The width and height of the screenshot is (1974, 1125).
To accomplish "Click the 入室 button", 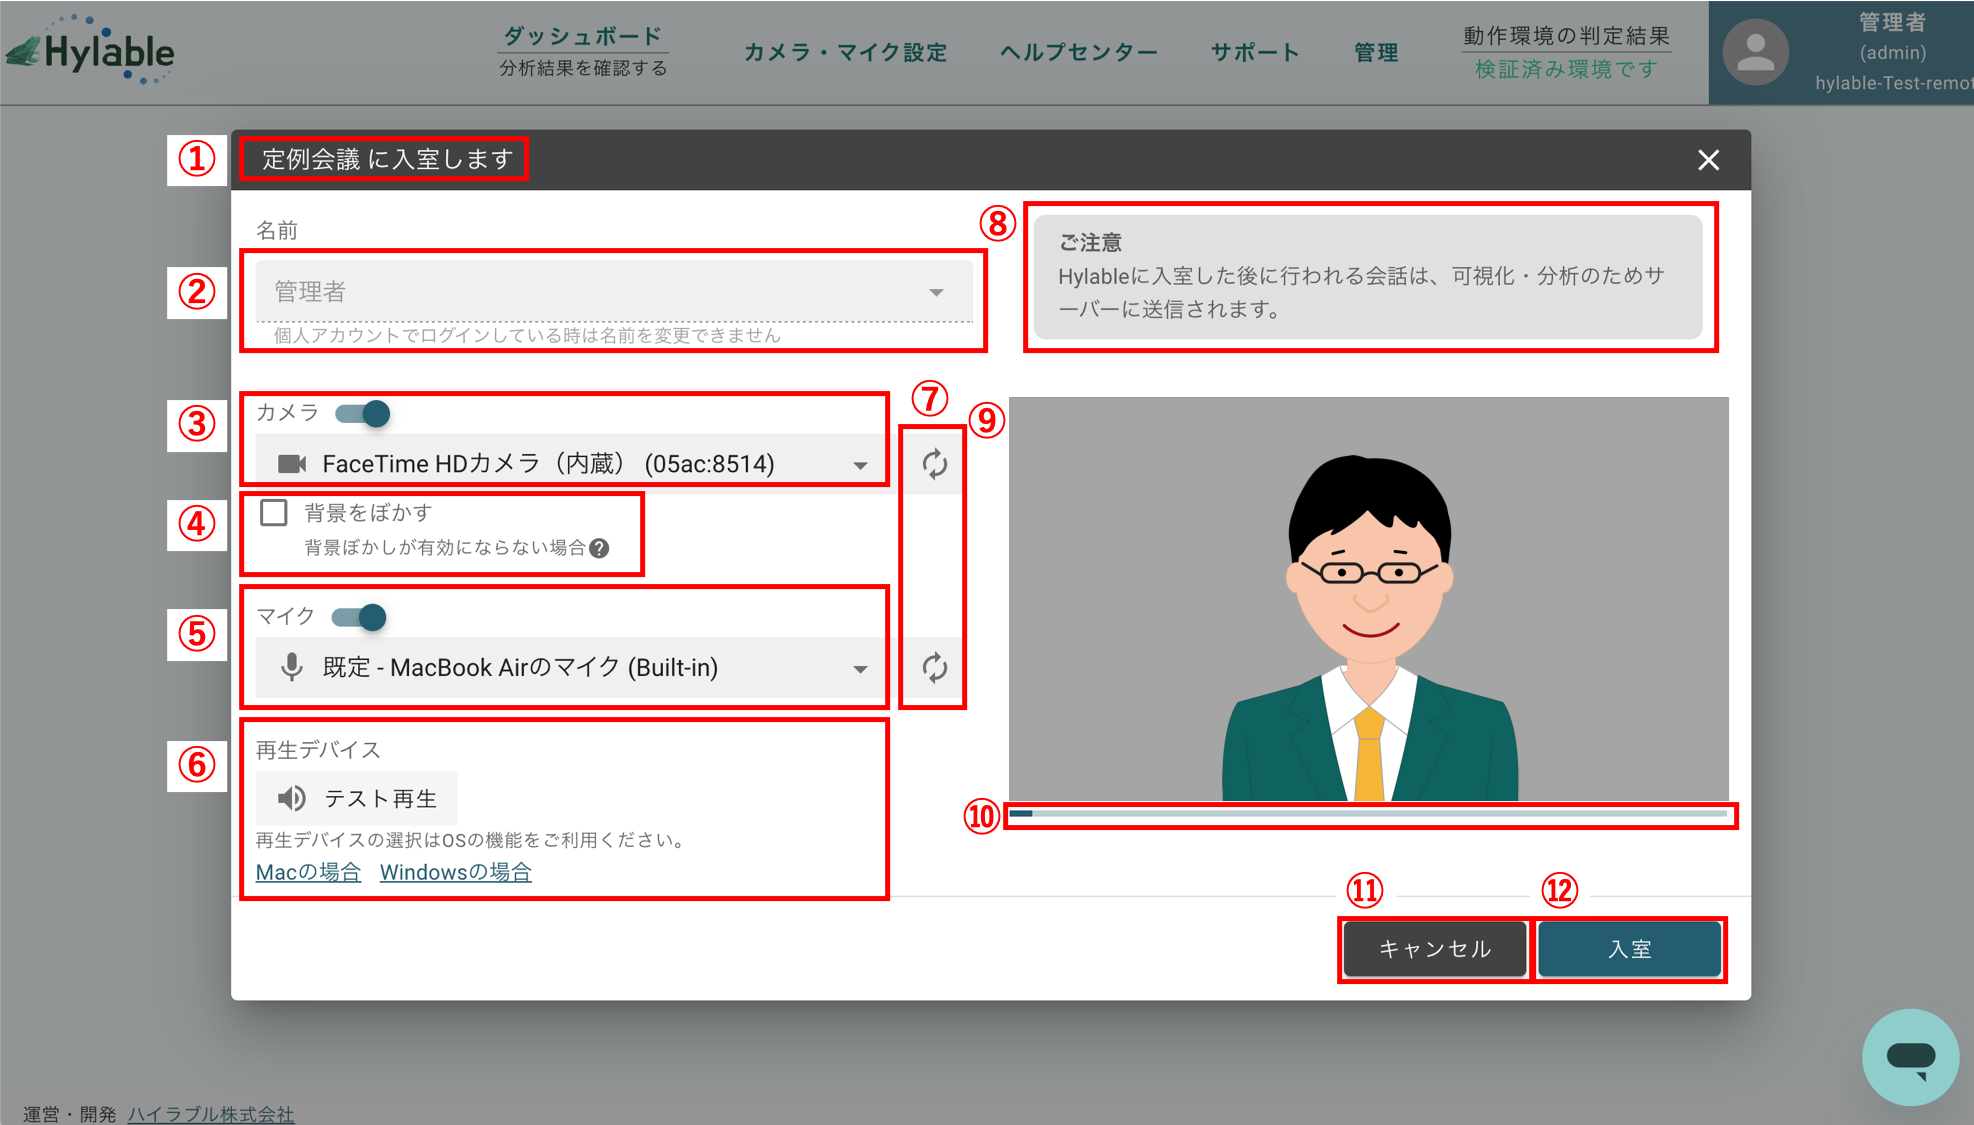I will click(1629, 948).
